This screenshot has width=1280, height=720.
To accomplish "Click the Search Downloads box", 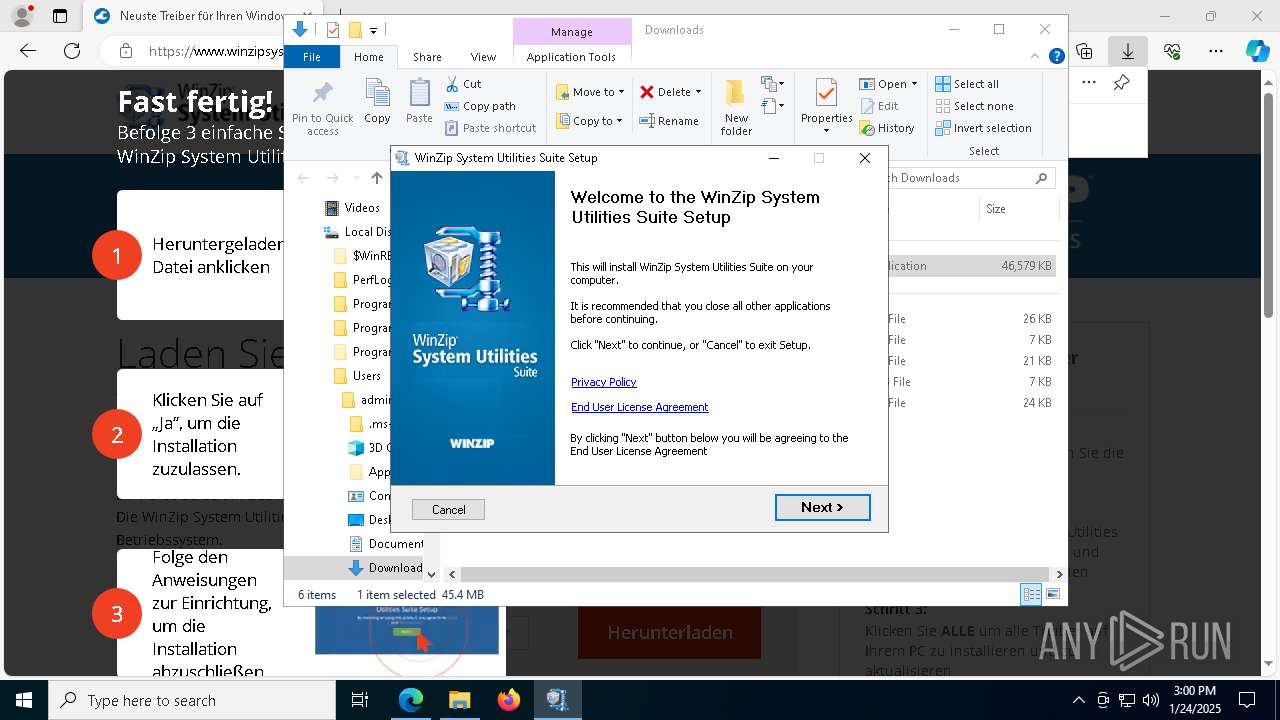I will click(960, 178).
